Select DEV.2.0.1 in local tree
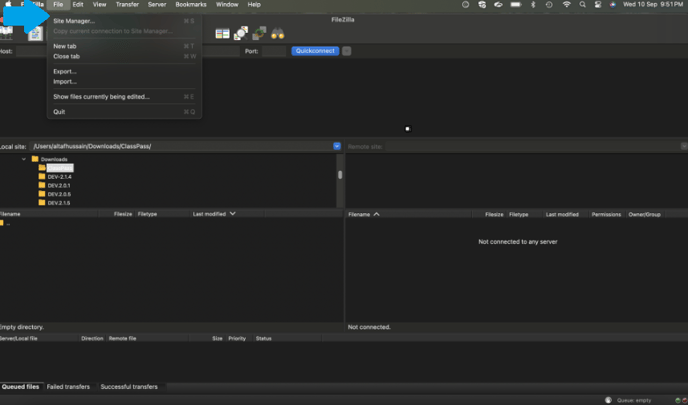Image resolution: width=688 pixels, height=405 pixels. [59, 186]
